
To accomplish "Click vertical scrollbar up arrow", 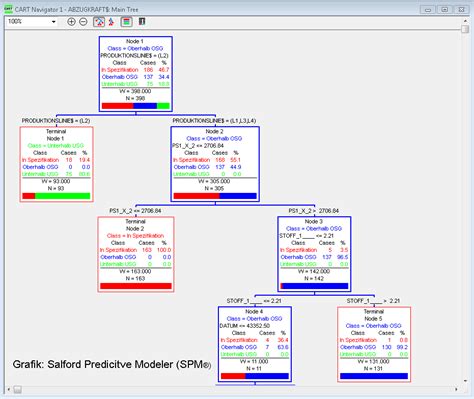I will pyautogui.click(x=465, y=21).
